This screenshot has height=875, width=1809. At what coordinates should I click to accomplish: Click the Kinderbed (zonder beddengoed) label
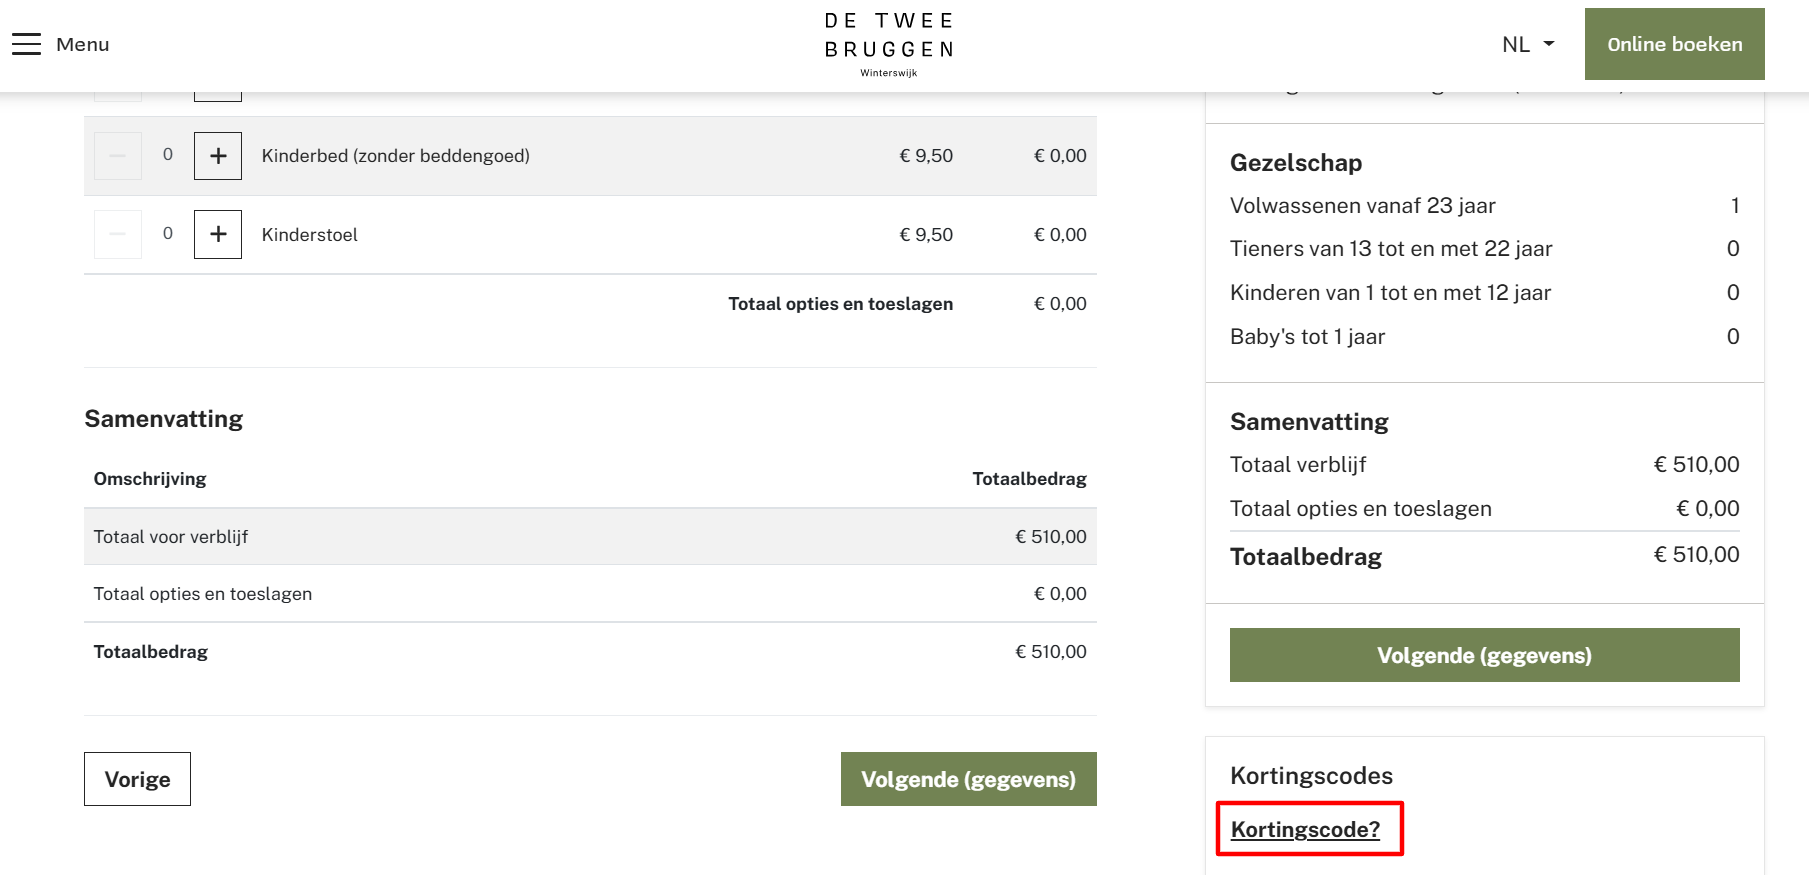[396, 156]
